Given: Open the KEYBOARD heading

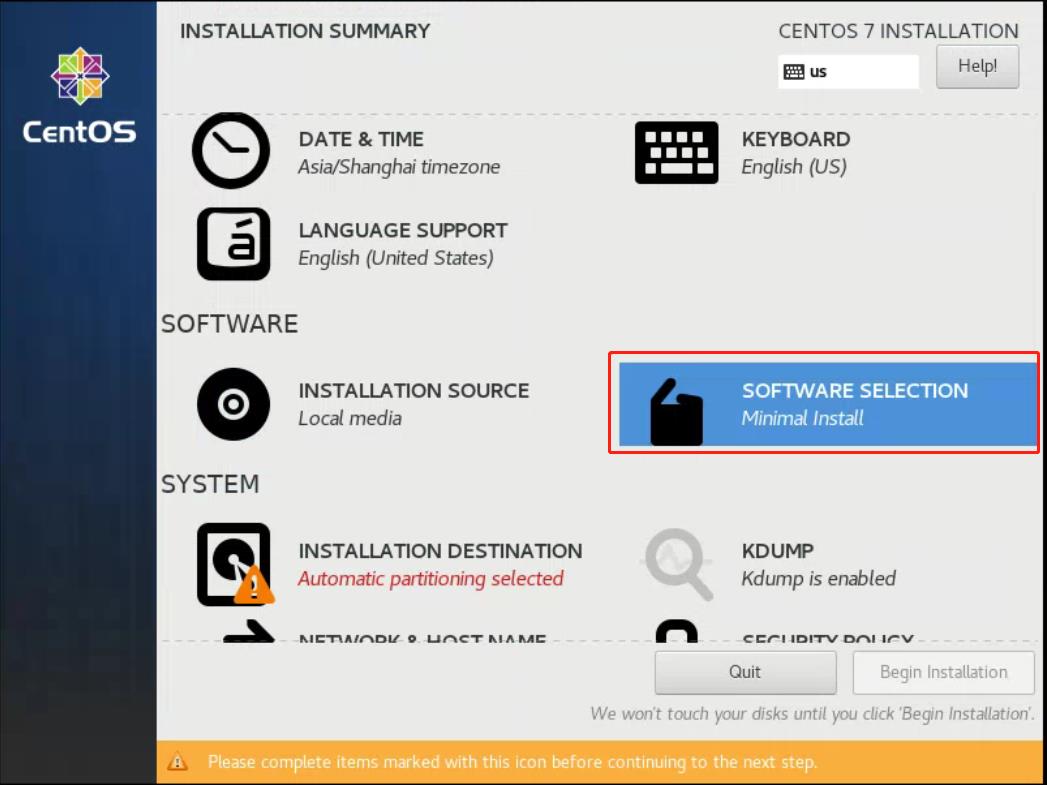Looking at the screenshot, I should click(x=796, y=139).
